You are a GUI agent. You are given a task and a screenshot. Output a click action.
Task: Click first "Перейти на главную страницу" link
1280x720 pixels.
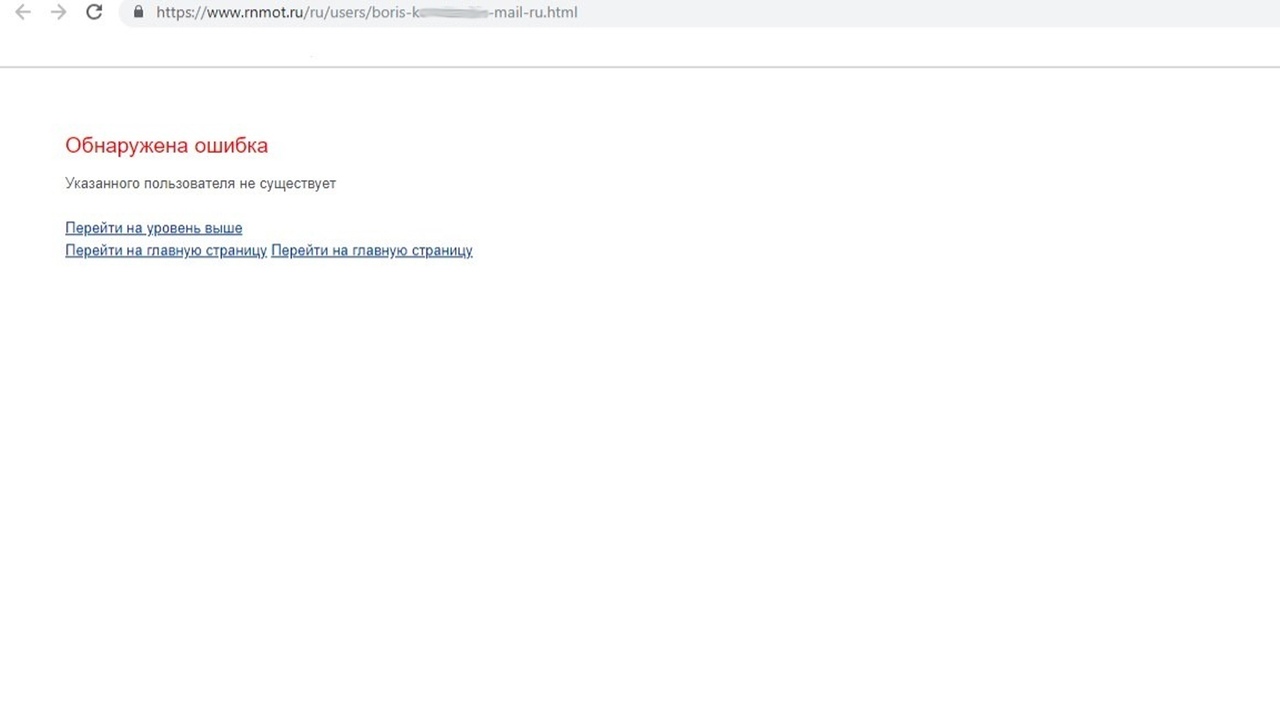pos(165,250)
